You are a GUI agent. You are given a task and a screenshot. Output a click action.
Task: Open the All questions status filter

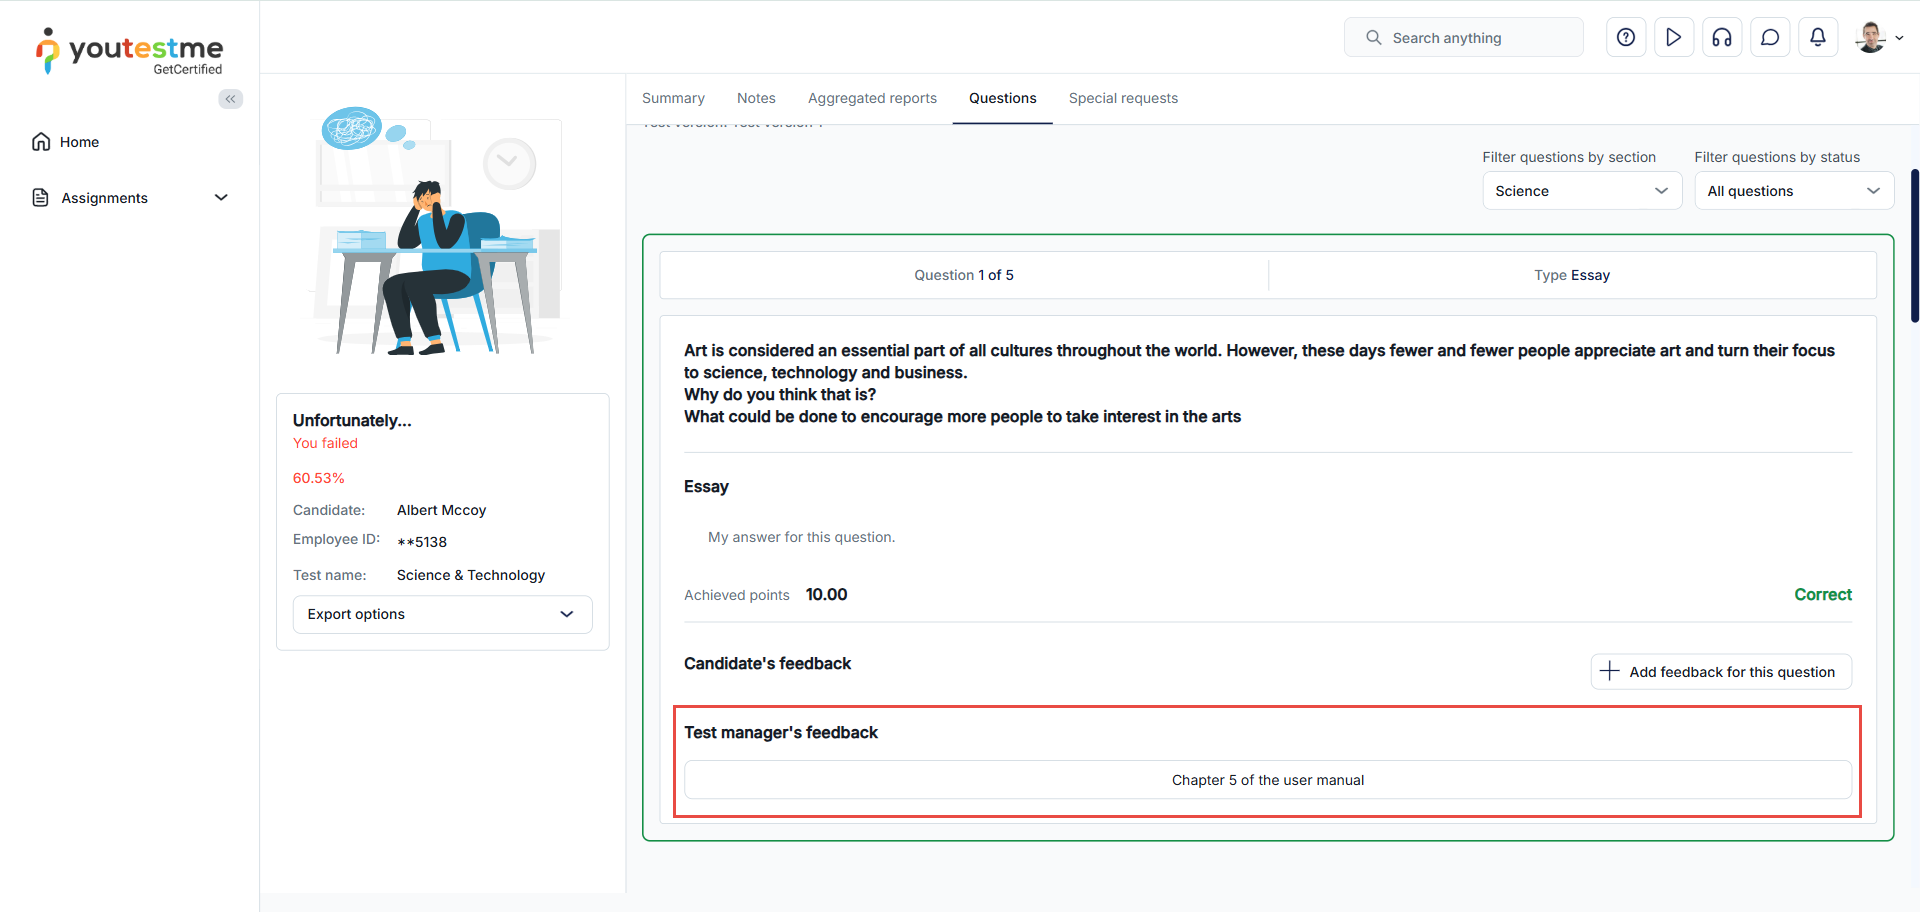1793,191
